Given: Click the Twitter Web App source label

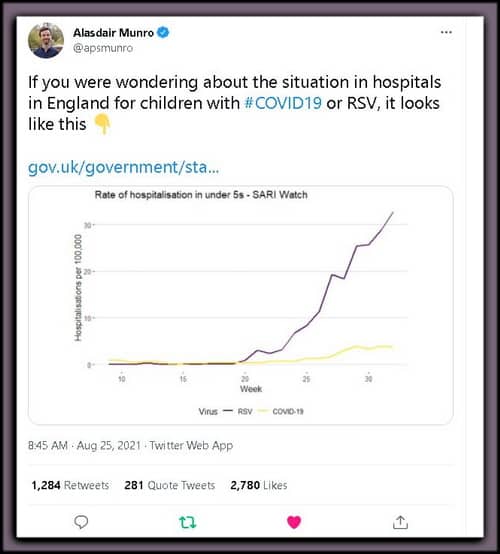Looking at the screenshot, I should coord(191,445).
